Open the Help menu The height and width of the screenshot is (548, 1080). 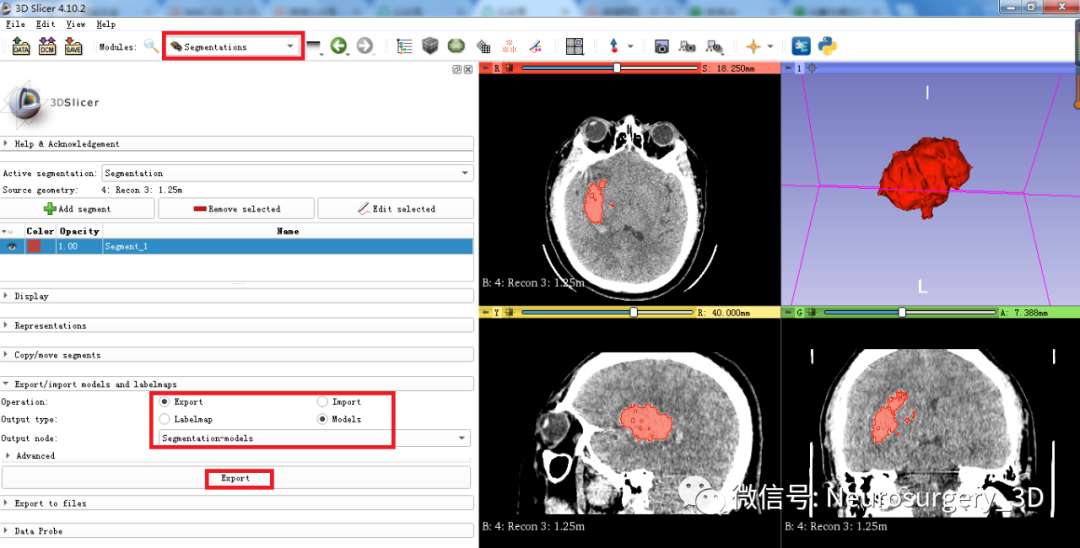tap(106, 24)
